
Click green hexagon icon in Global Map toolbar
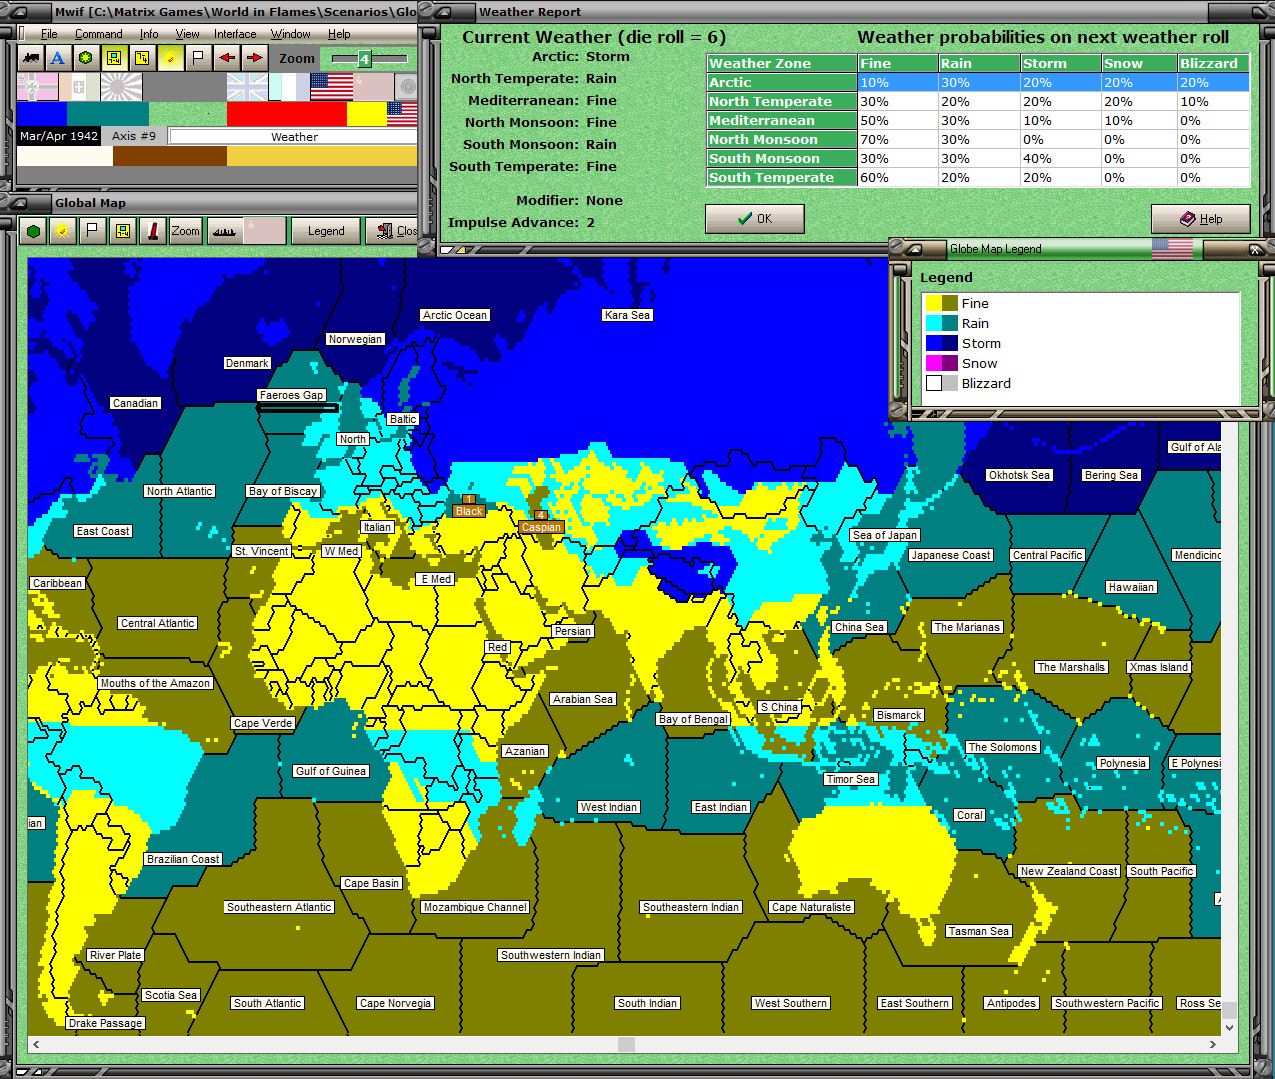pos(34,231)
